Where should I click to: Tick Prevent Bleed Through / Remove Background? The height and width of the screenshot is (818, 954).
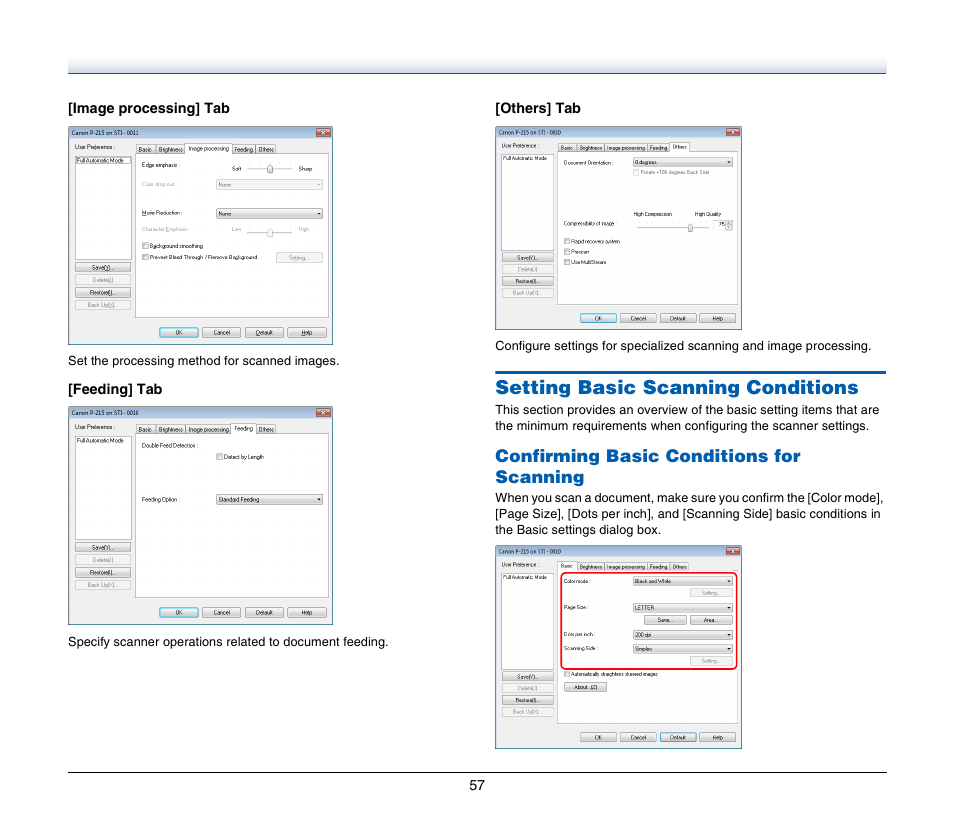145,257
